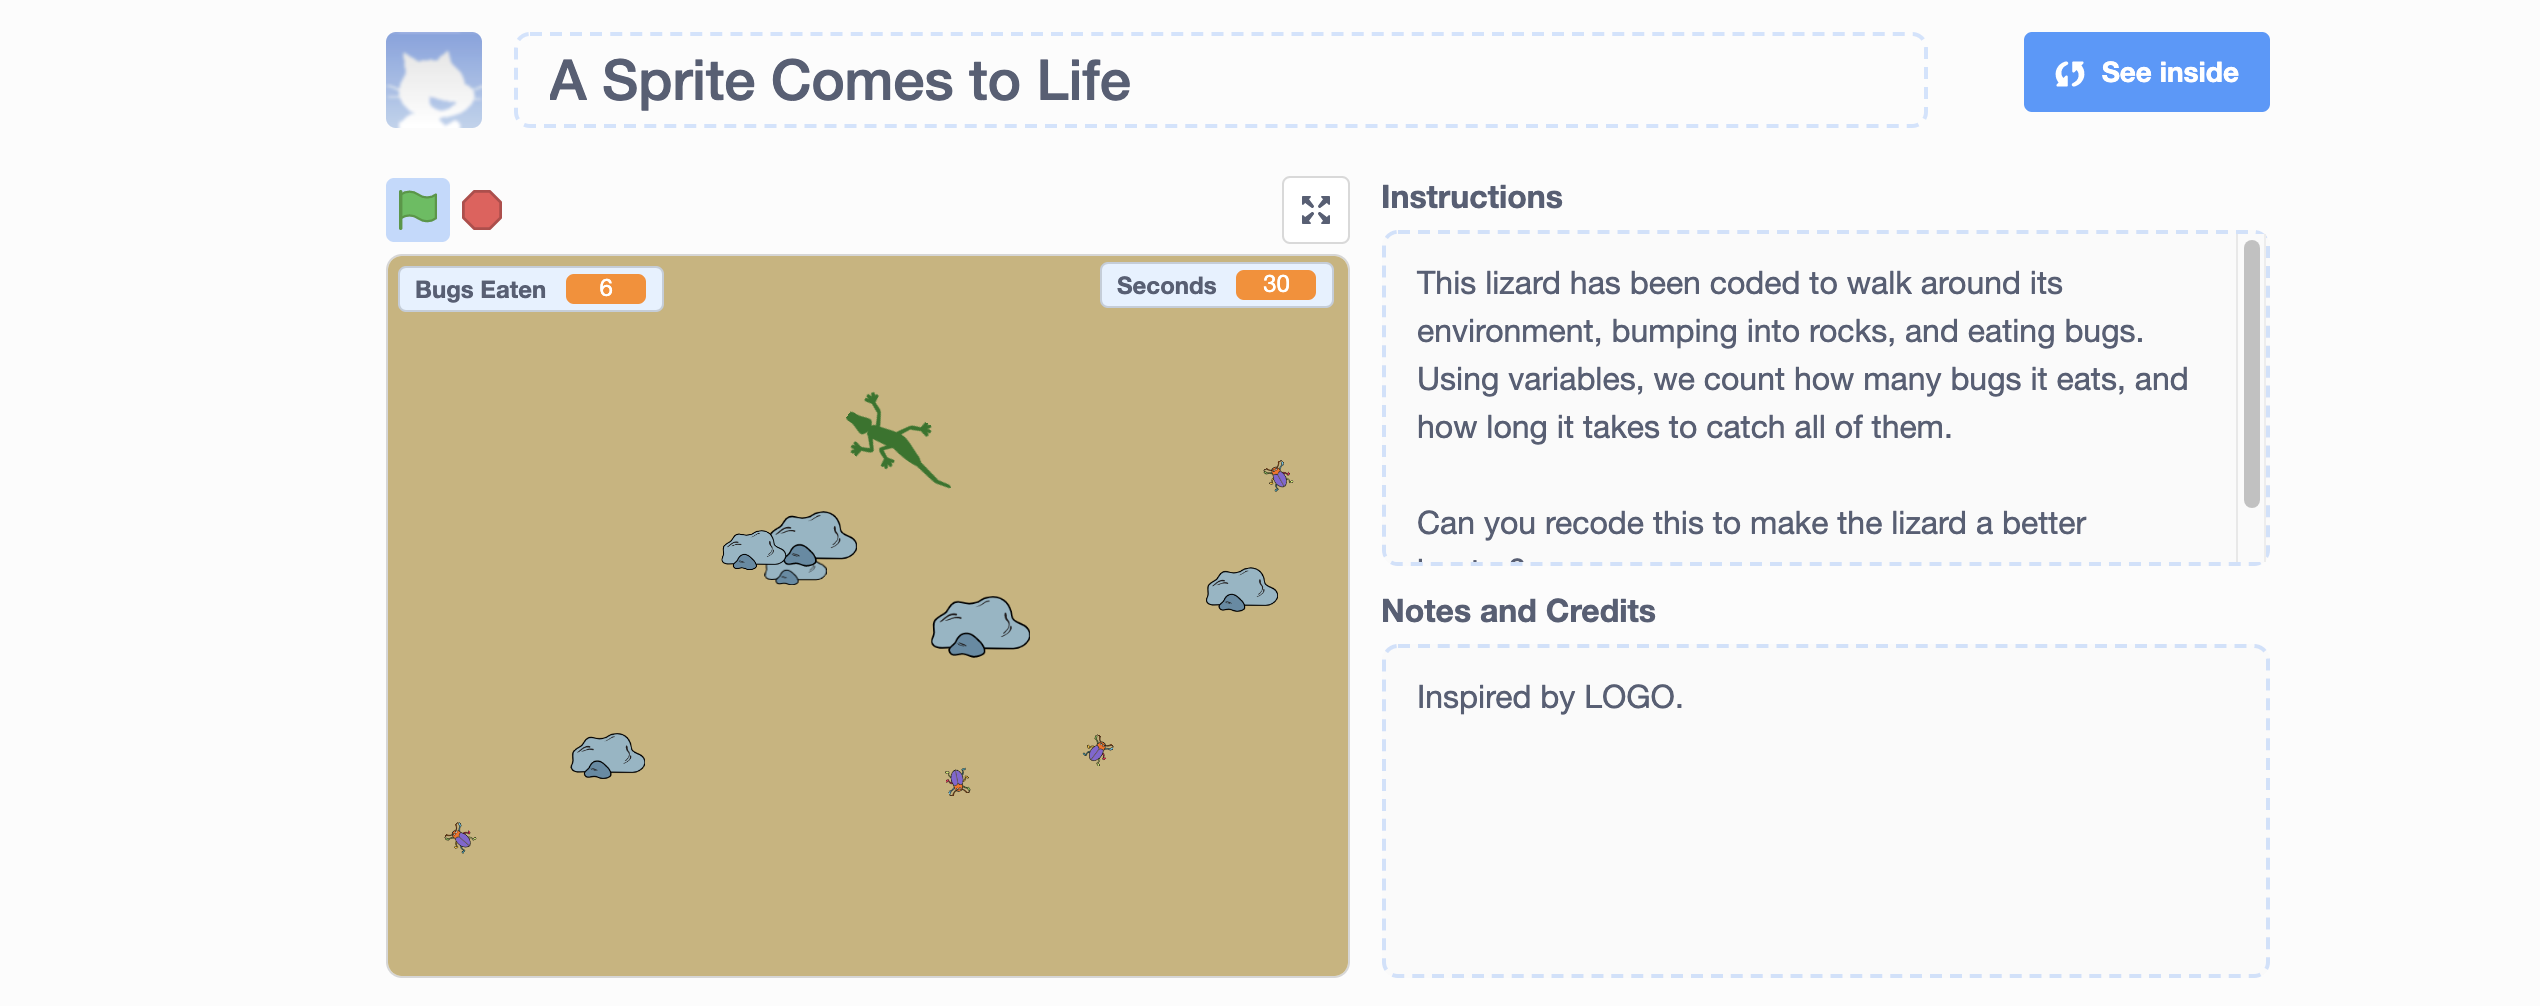Click the green flag to start
The image size is (2540, 1006).
click(x=418, y=210)
